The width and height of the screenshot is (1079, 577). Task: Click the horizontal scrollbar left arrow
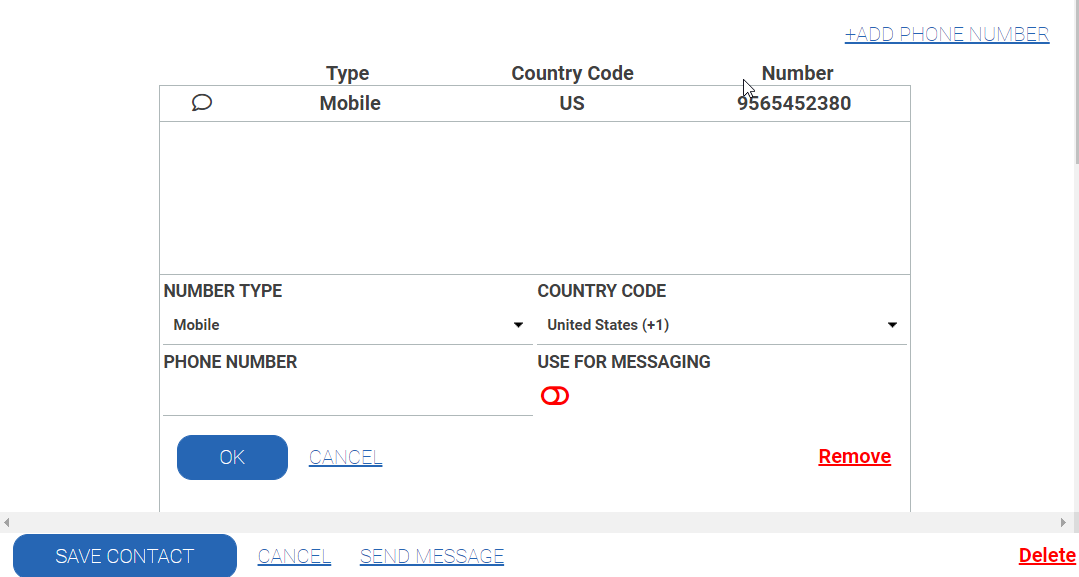(7, 522)
